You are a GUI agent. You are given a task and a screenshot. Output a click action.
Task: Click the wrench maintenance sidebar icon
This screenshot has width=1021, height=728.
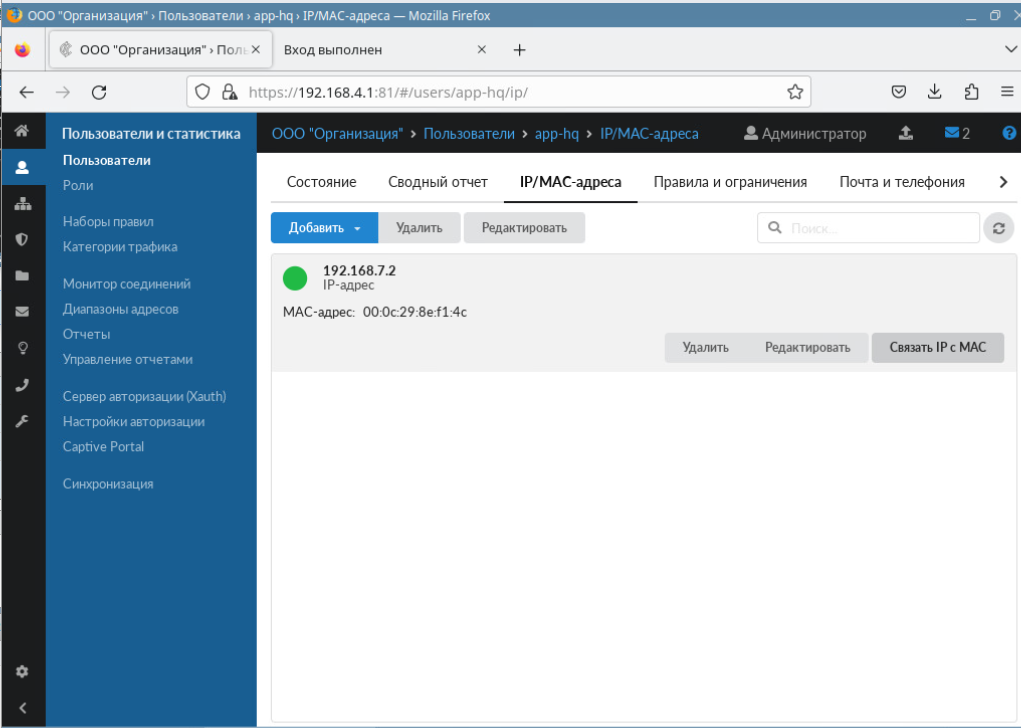[x=22, y=421]
